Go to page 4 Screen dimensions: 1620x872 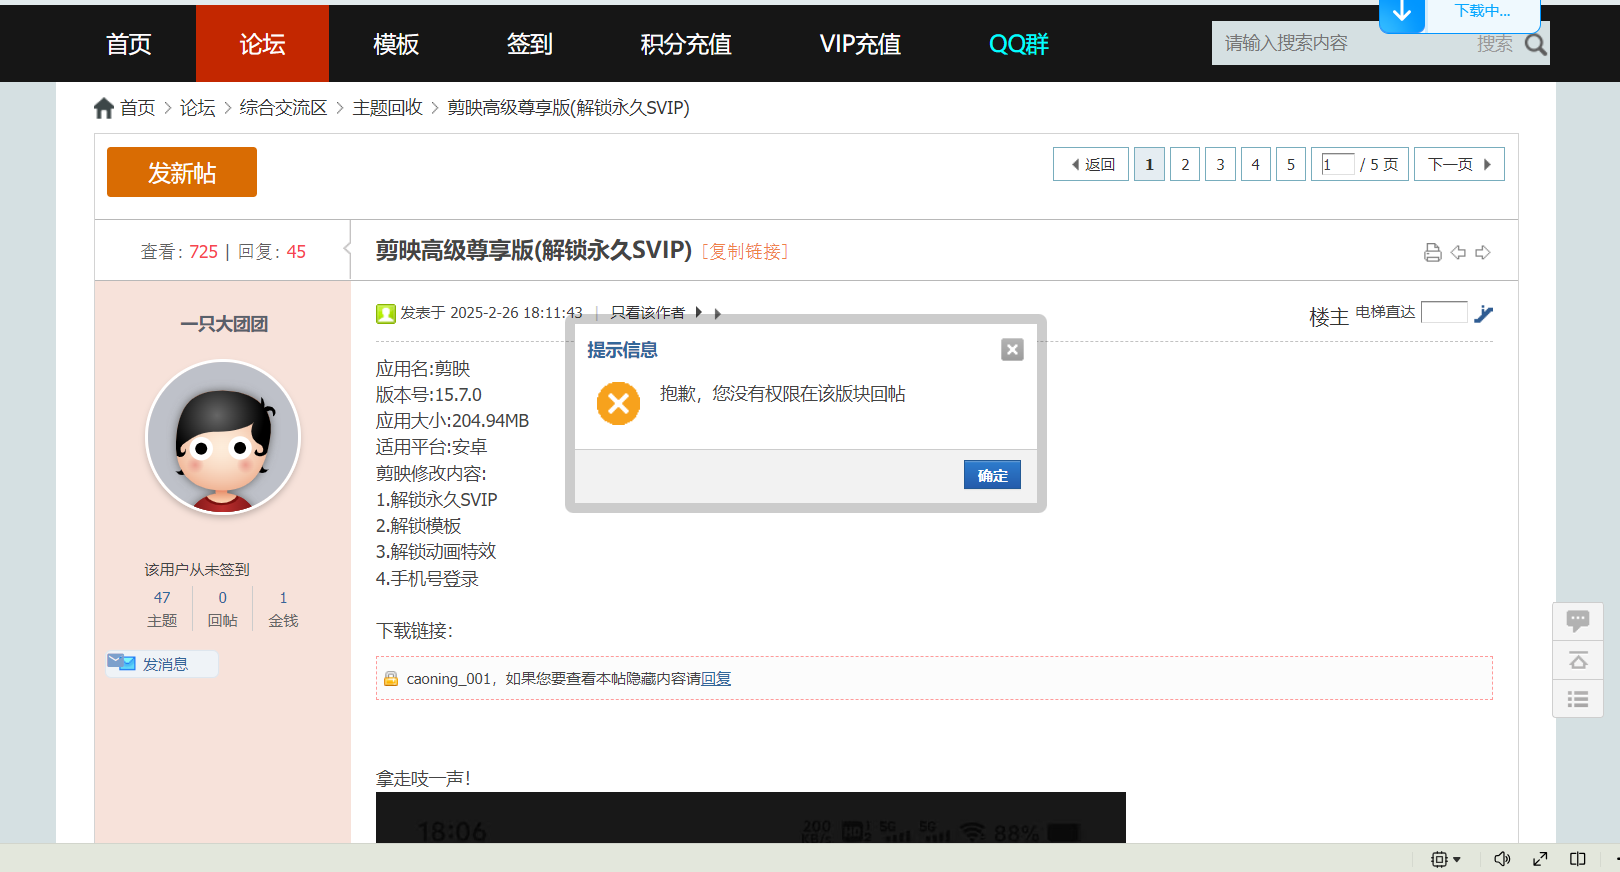1255,164
